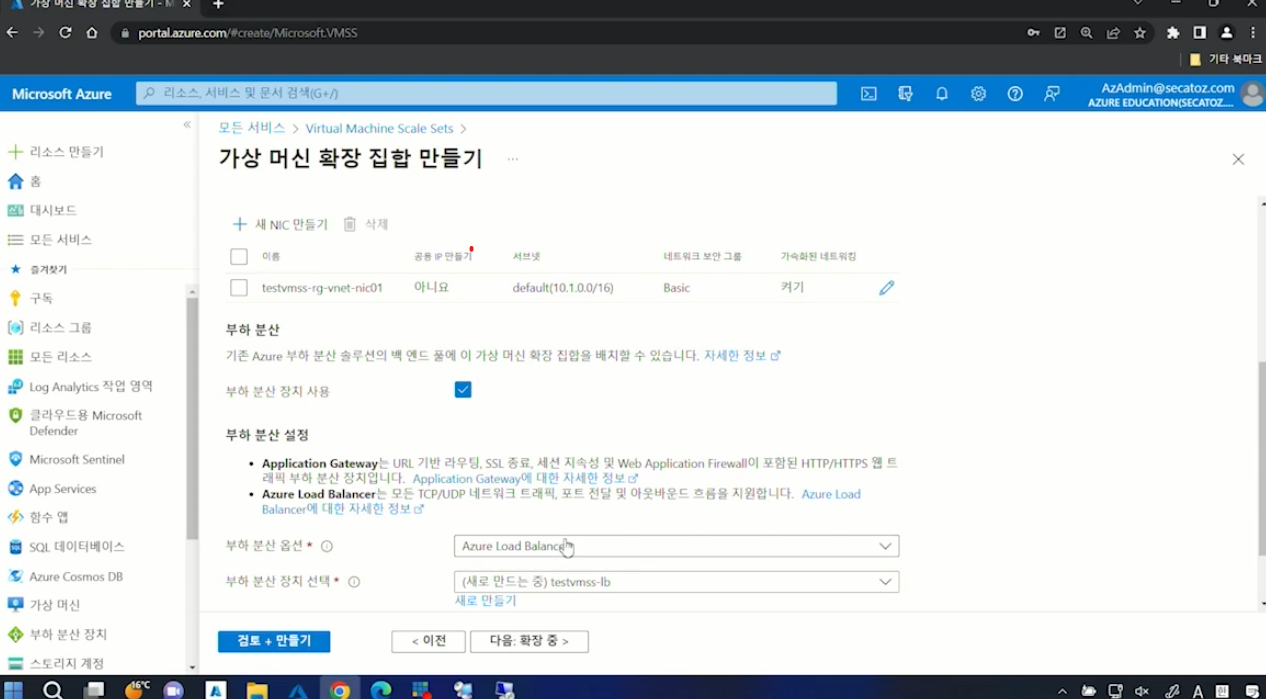Viewport: 1266px width, 699px height.
Task: Go to 홈 in sidebar
Action: (x=25, y=181)
